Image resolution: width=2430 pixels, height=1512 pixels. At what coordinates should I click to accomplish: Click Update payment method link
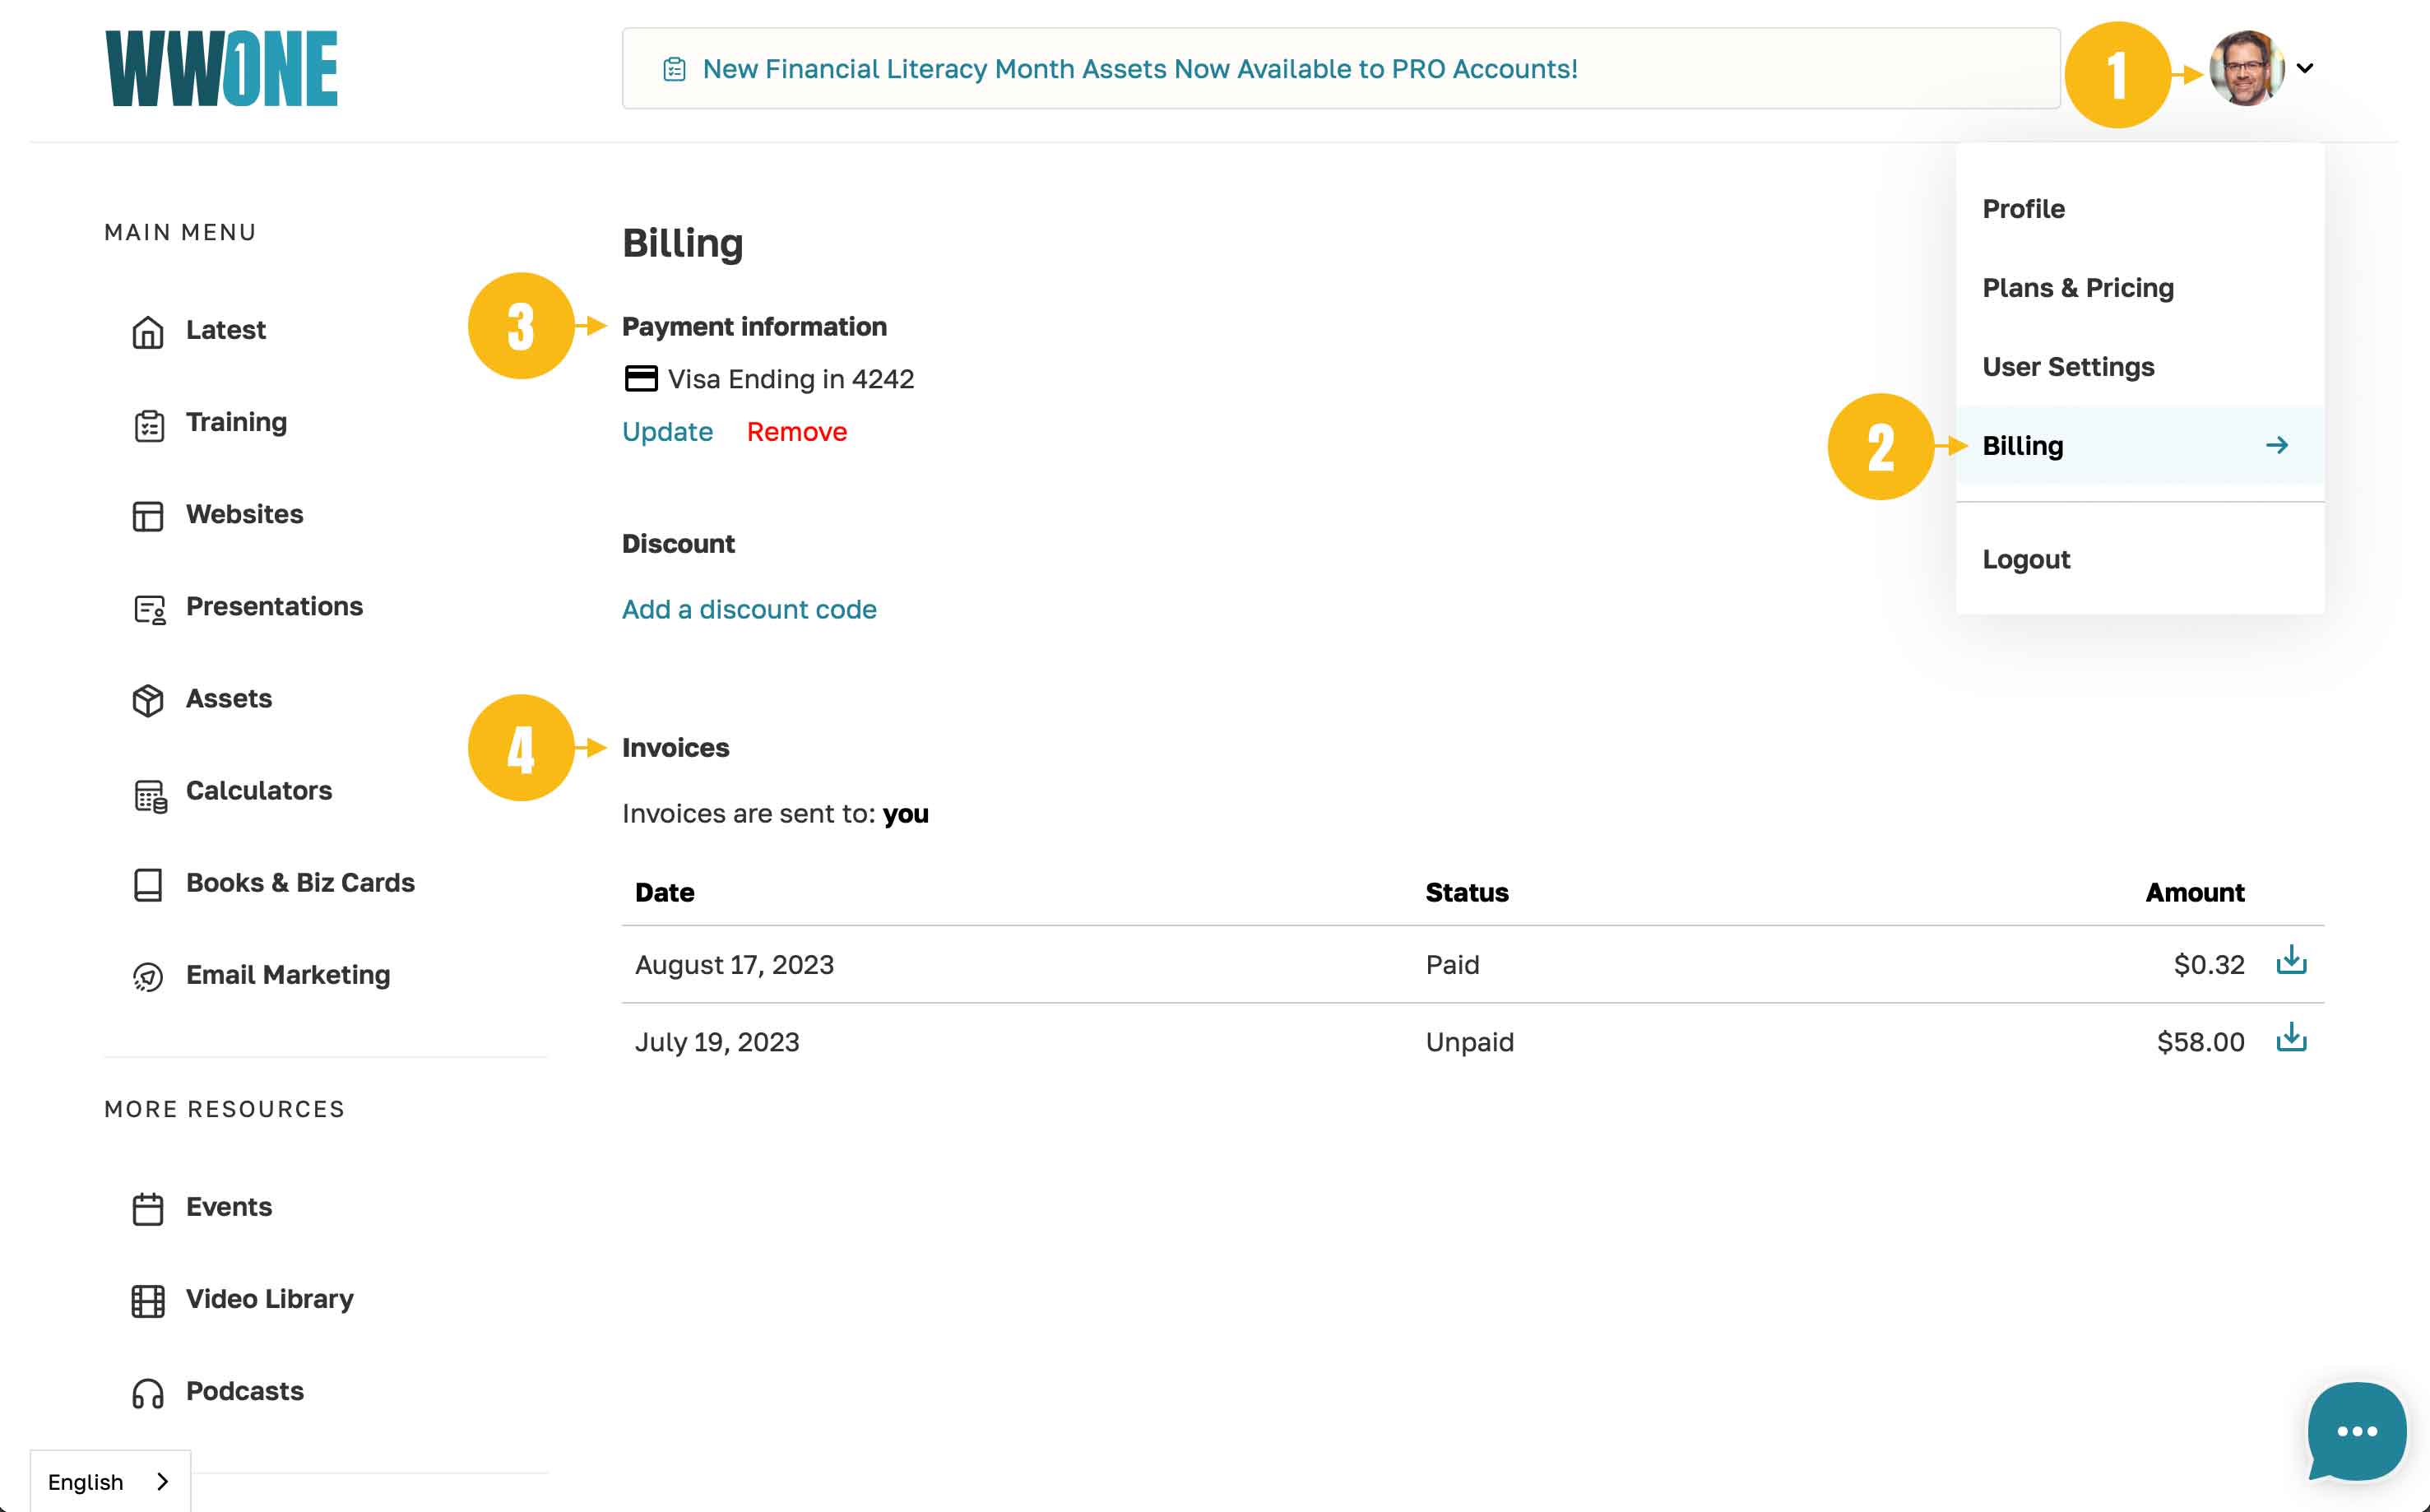[667, 432]
